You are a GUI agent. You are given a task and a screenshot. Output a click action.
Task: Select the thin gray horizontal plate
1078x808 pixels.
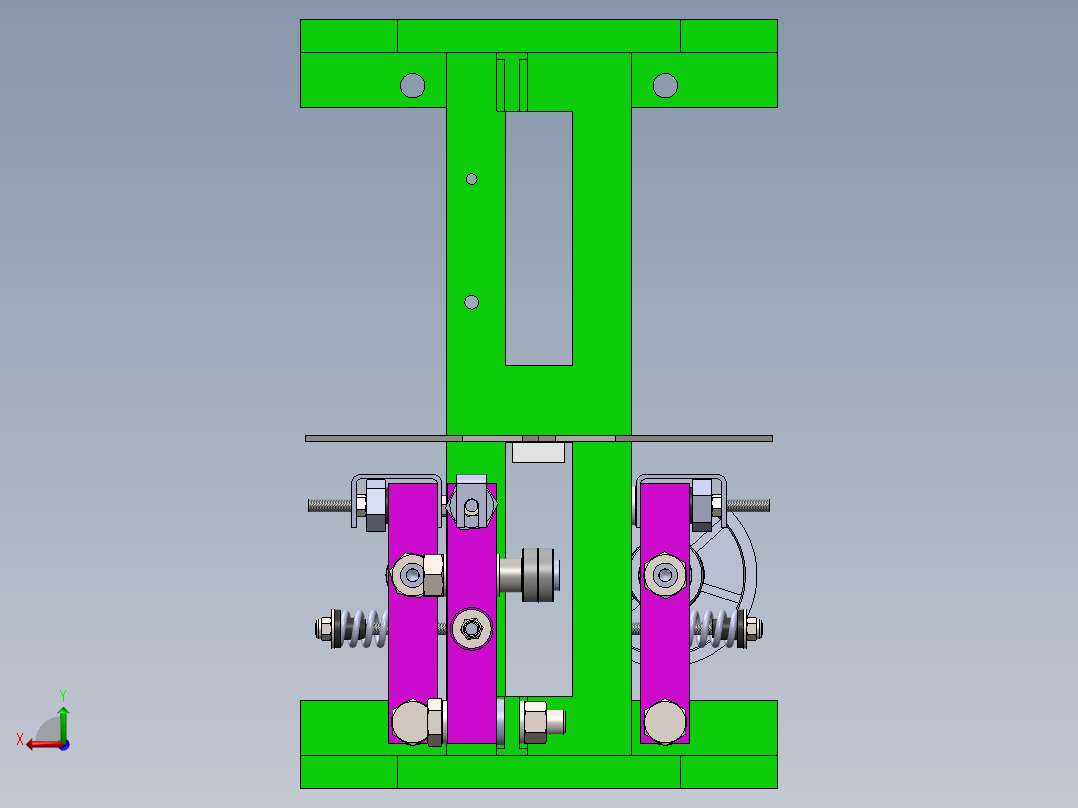point(539,438)
